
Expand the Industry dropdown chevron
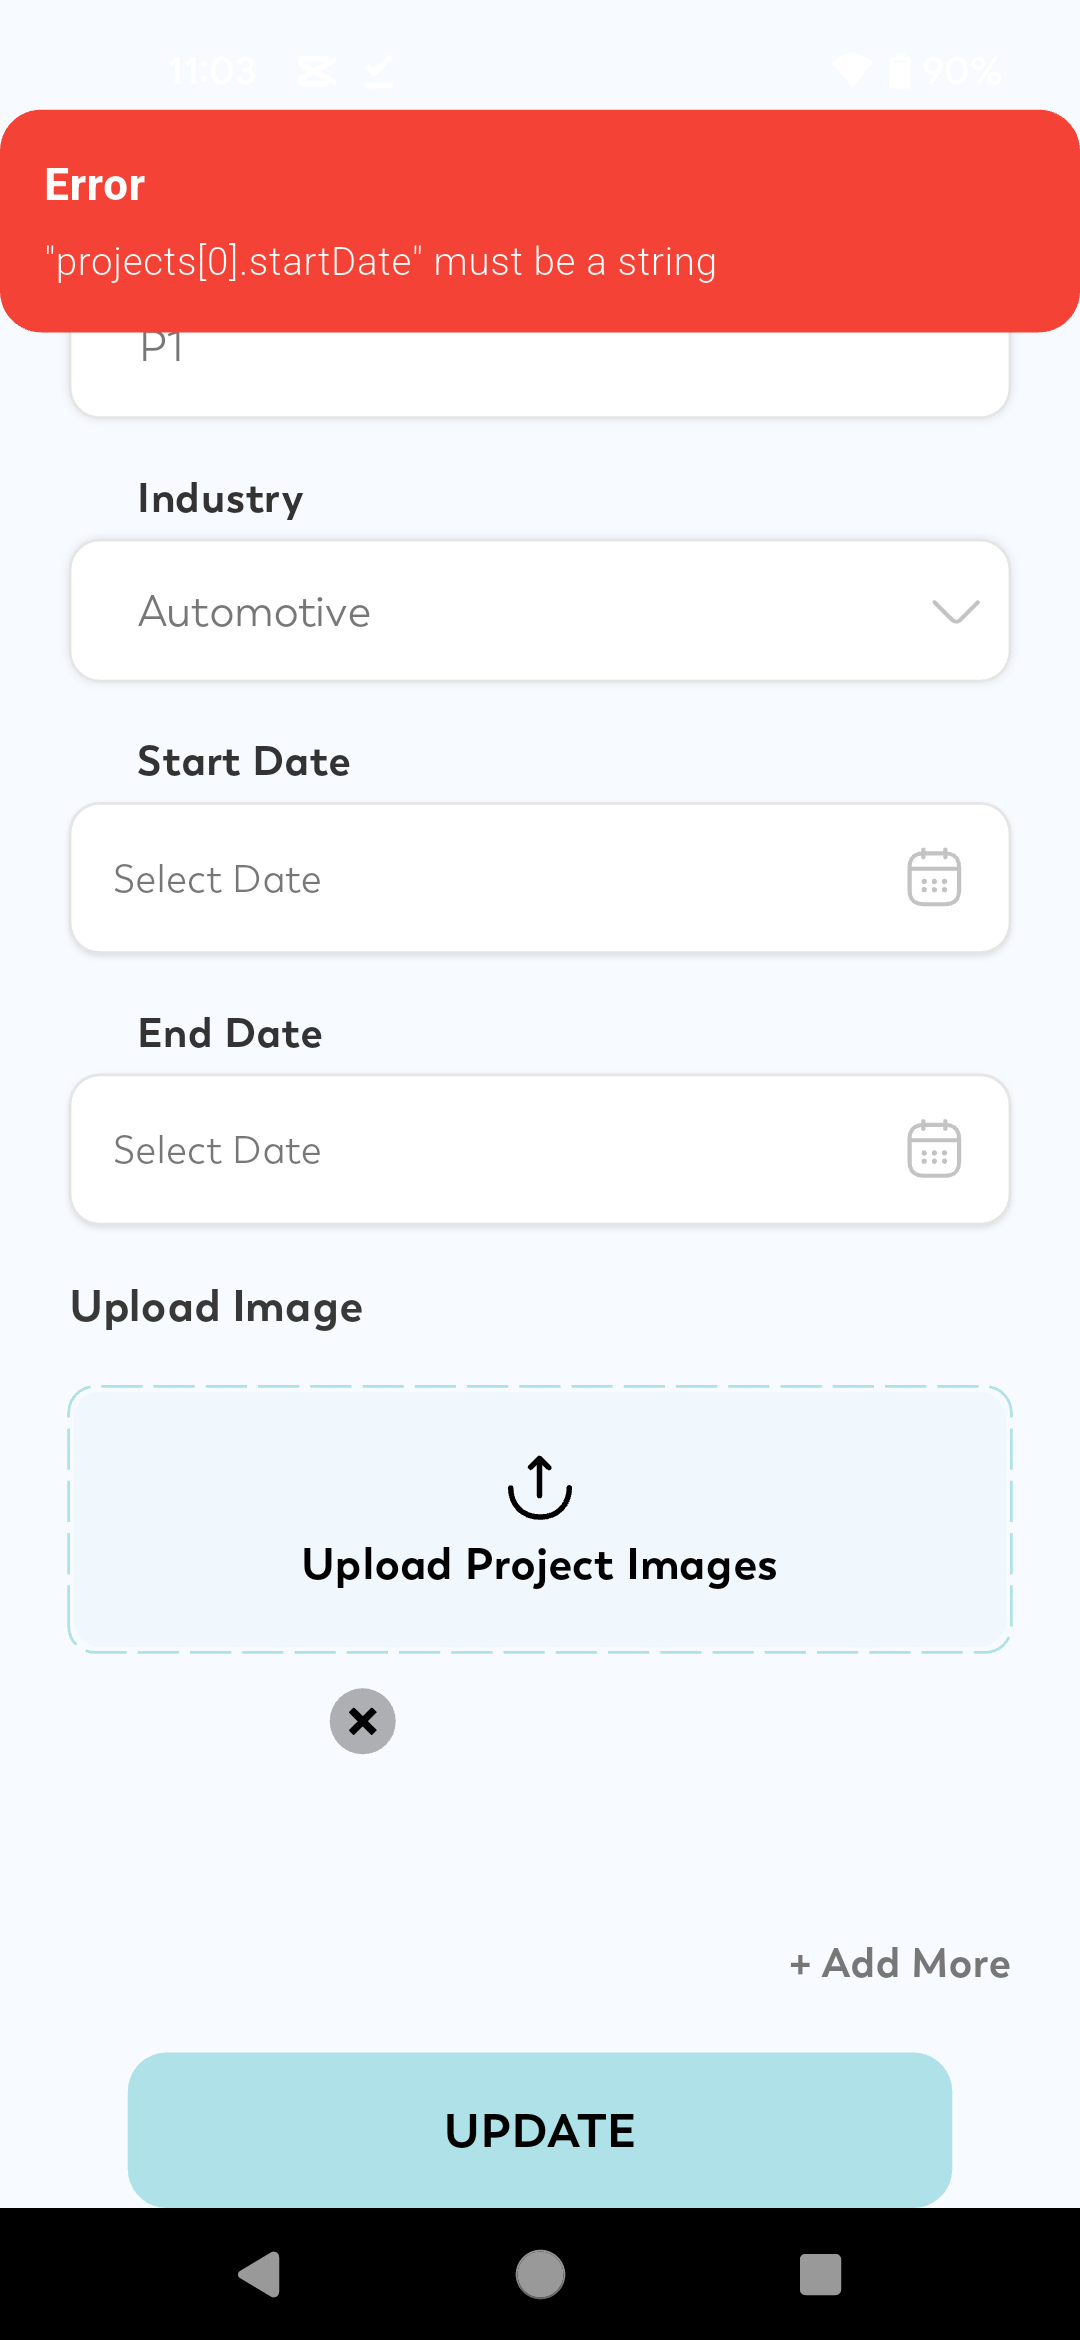[x=955, y=611]
